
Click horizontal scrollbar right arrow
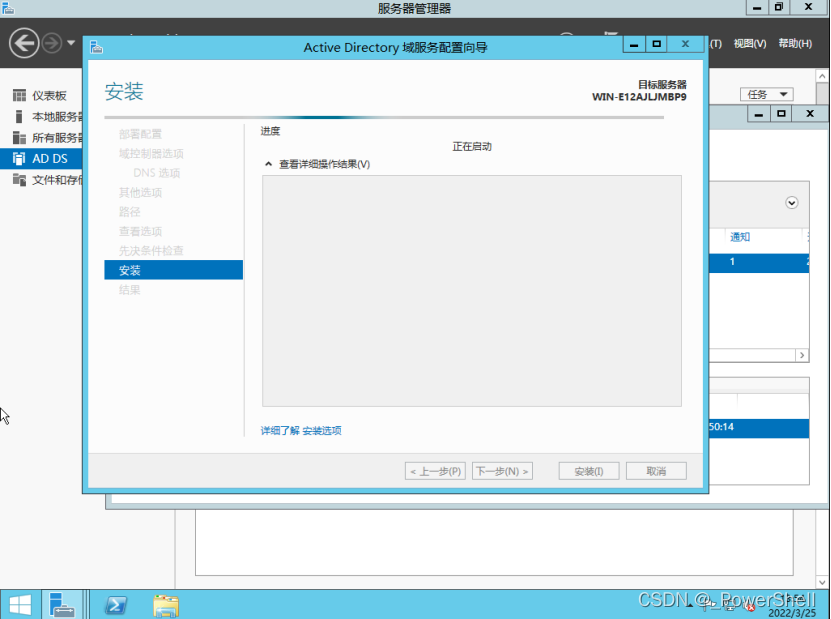click(x=801, y=355)
